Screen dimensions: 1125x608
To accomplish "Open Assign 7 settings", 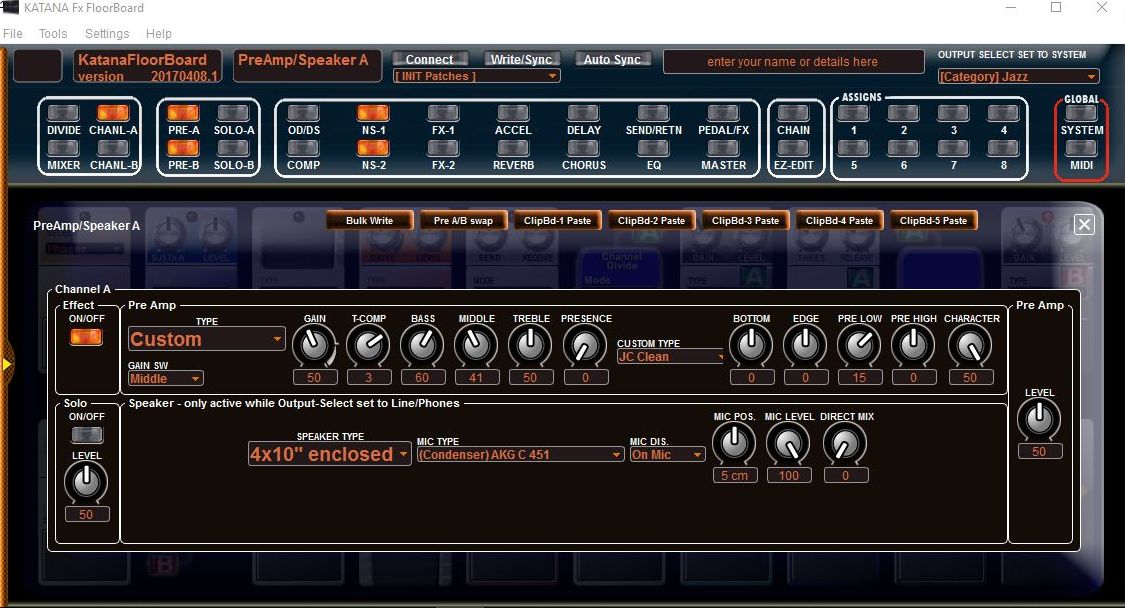I will [x=954, y=148].
